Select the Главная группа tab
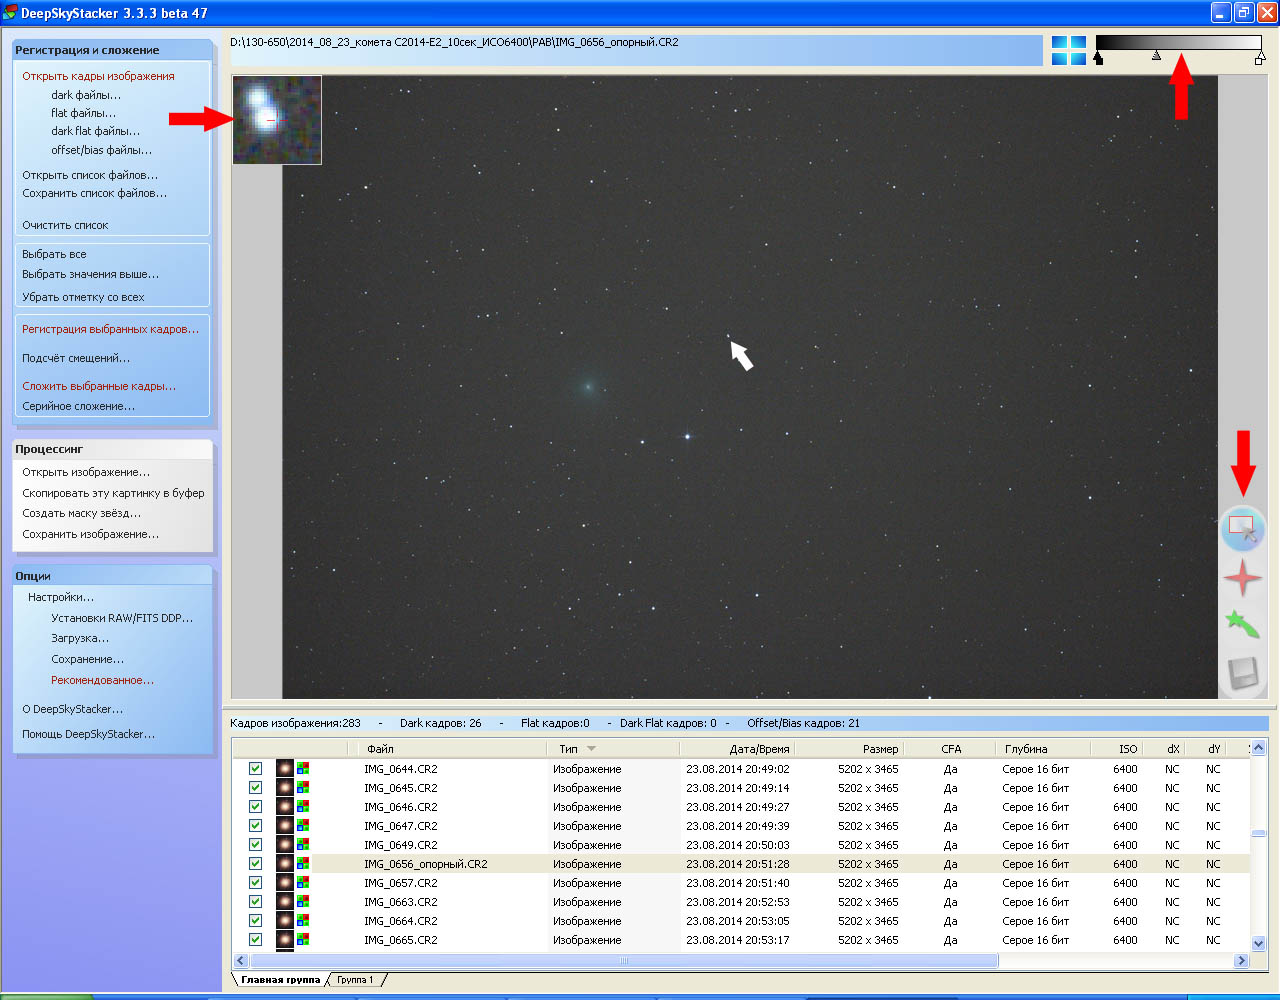The image size is (1280, 1000). pos(280,980)
